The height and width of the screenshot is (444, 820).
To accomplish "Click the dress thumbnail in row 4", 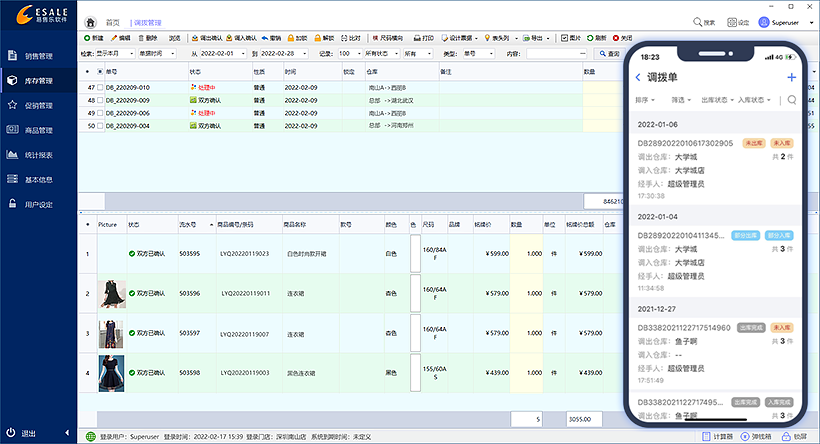I will (110, 373).
